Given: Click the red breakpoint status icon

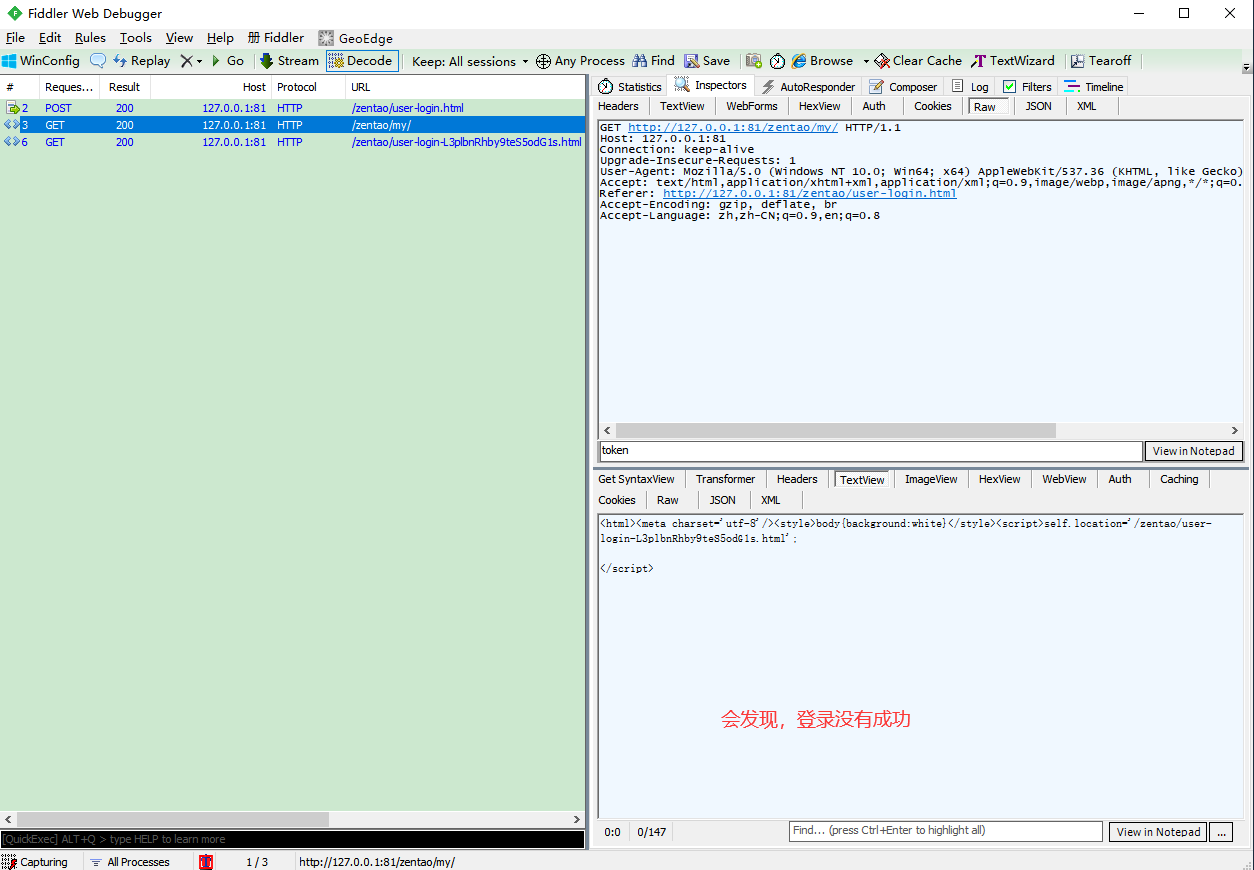Looking at the screenshot, I should point(206,862).
